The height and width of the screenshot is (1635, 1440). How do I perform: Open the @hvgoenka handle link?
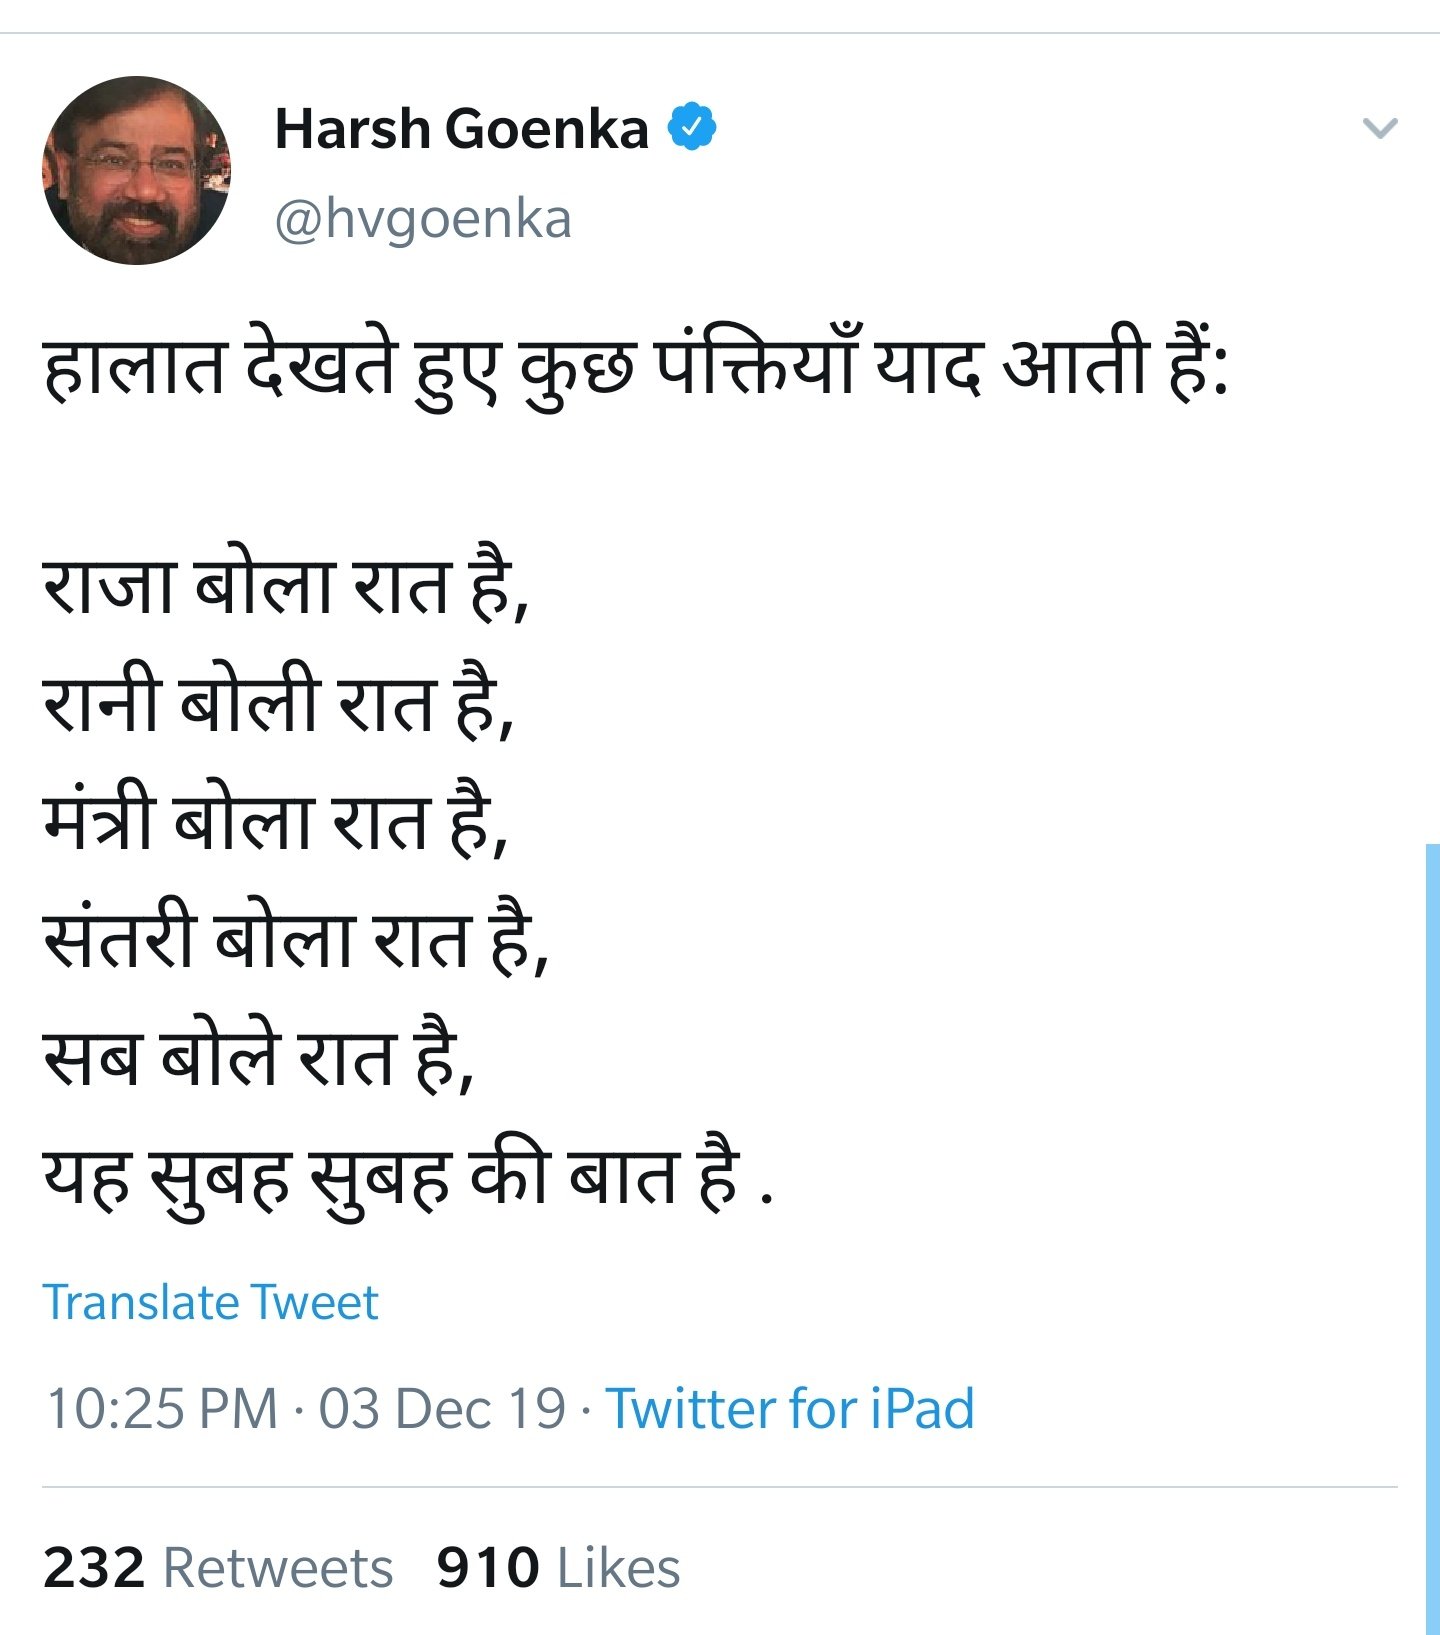(x=423, y=219)
